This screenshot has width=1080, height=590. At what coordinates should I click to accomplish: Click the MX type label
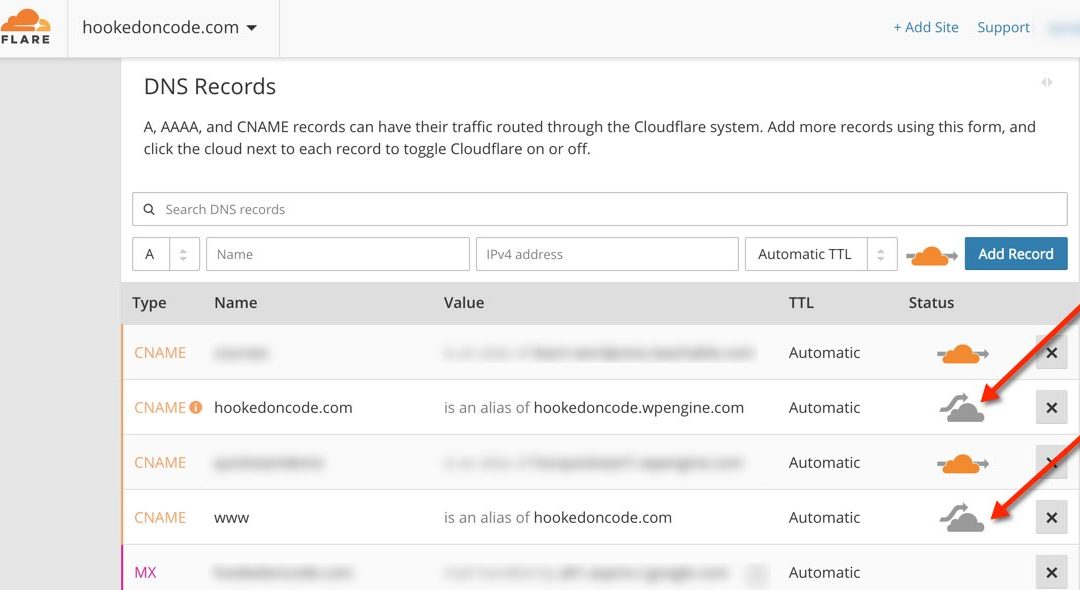coord(145,573)
